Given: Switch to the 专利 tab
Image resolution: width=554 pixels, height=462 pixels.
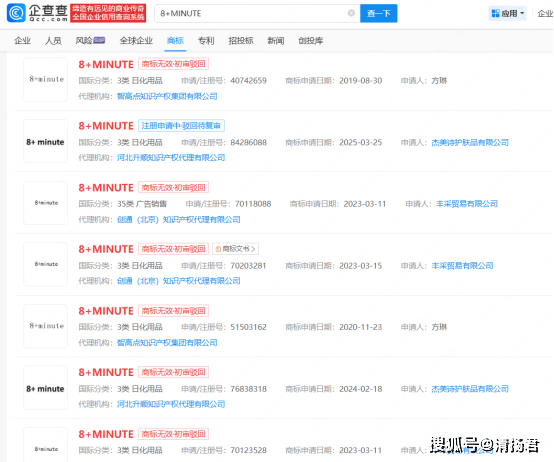Looking at the screenshot, I should click(206, 41).
